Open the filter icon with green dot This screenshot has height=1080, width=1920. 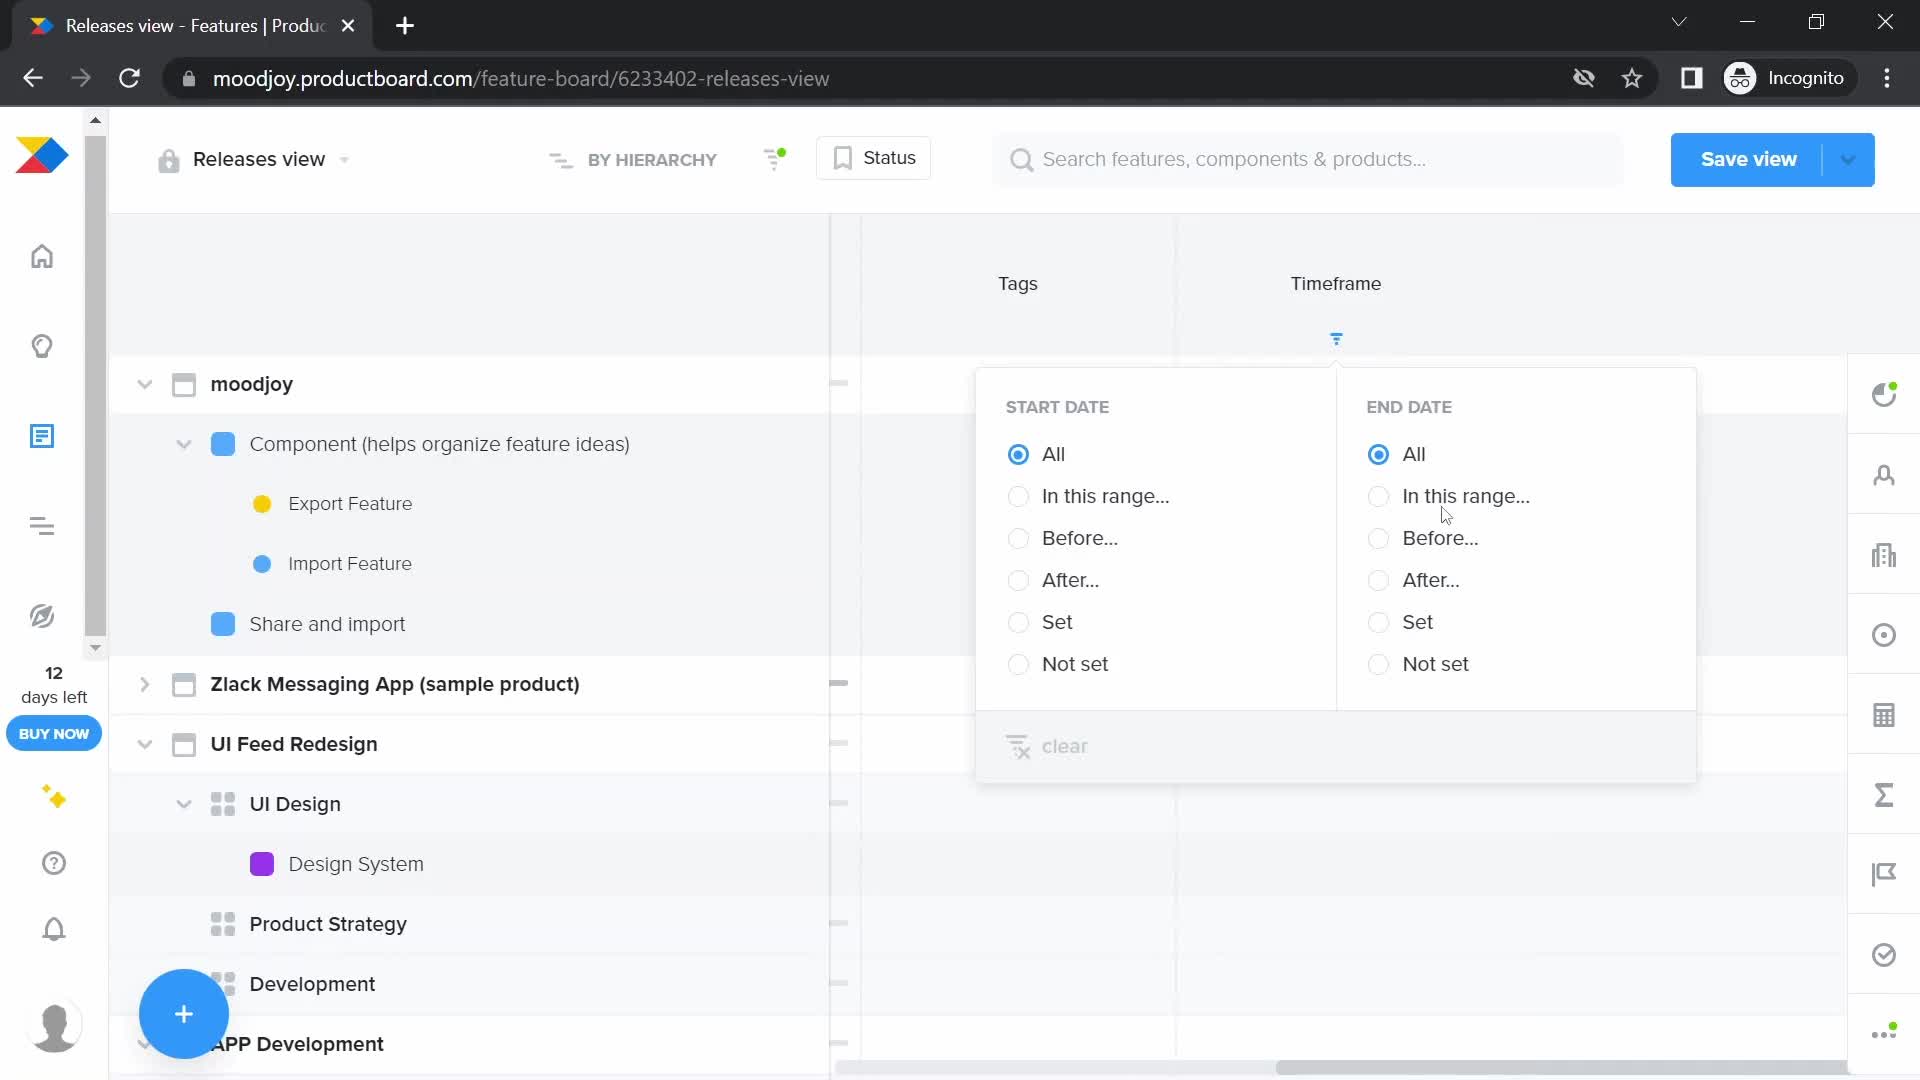tap(775, 158)
